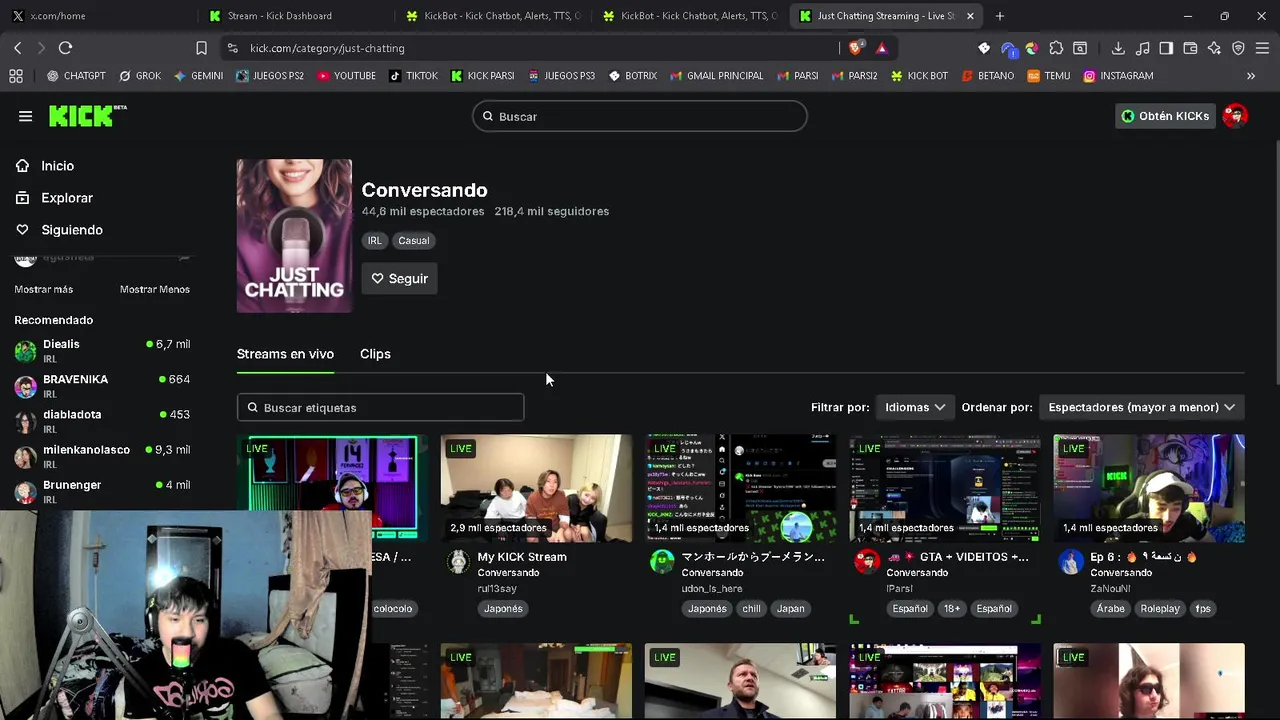Open the TIKTOK bookmark
This screenshot has width=1280, height=720.
click(413, 76)
